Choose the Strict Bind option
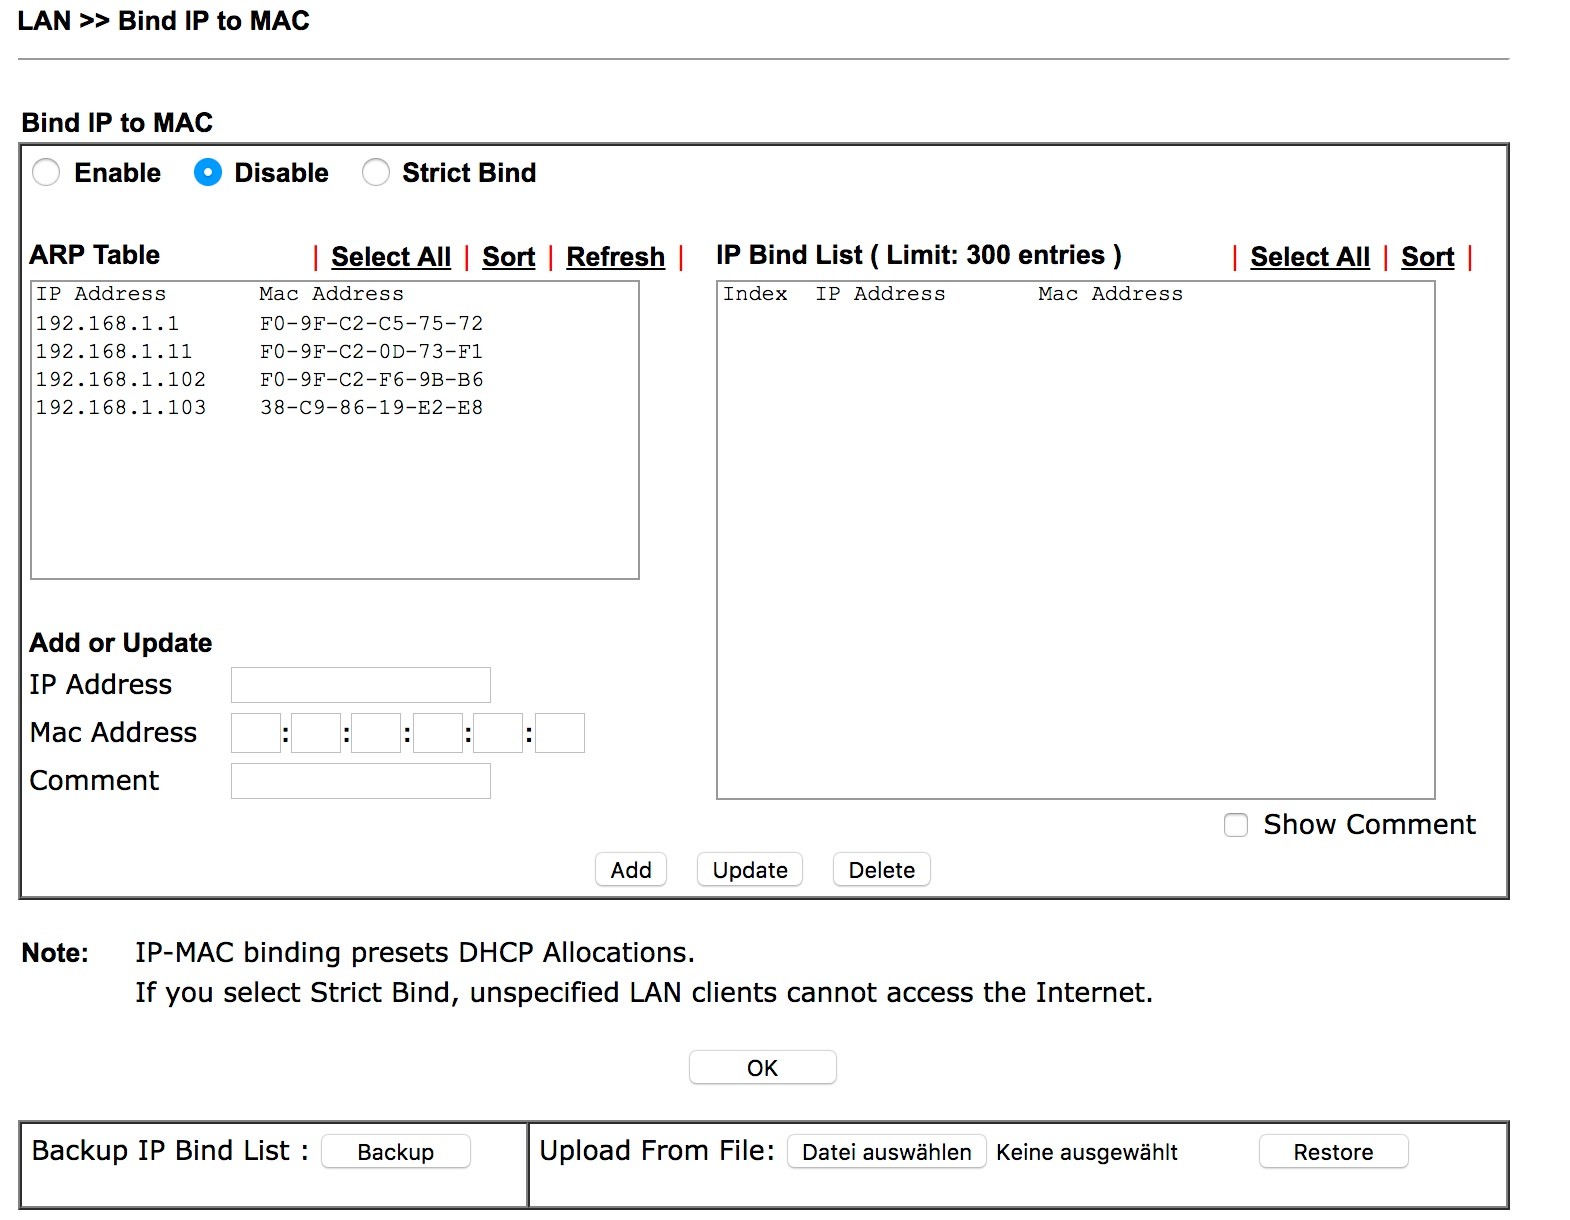The width and height of the screenshot is (1570, 1220). pos(376,173)
